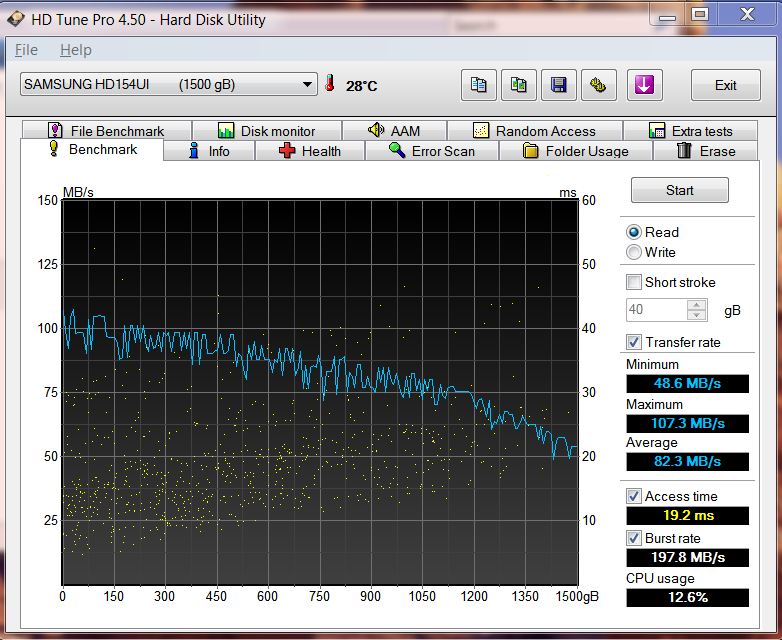Switch to the Health tab
This screenshot has height=640, width=782.
[x=310, y=151]
